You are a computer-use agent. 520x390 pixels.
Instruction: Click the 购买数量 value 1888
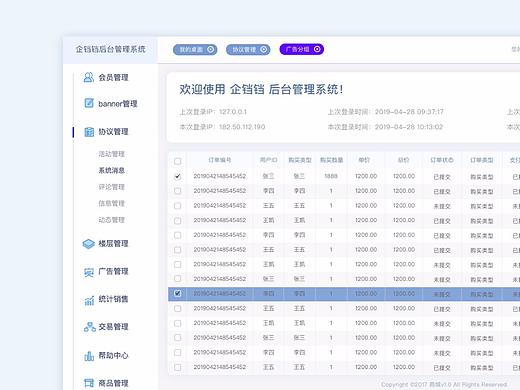[x=331, y=176]
